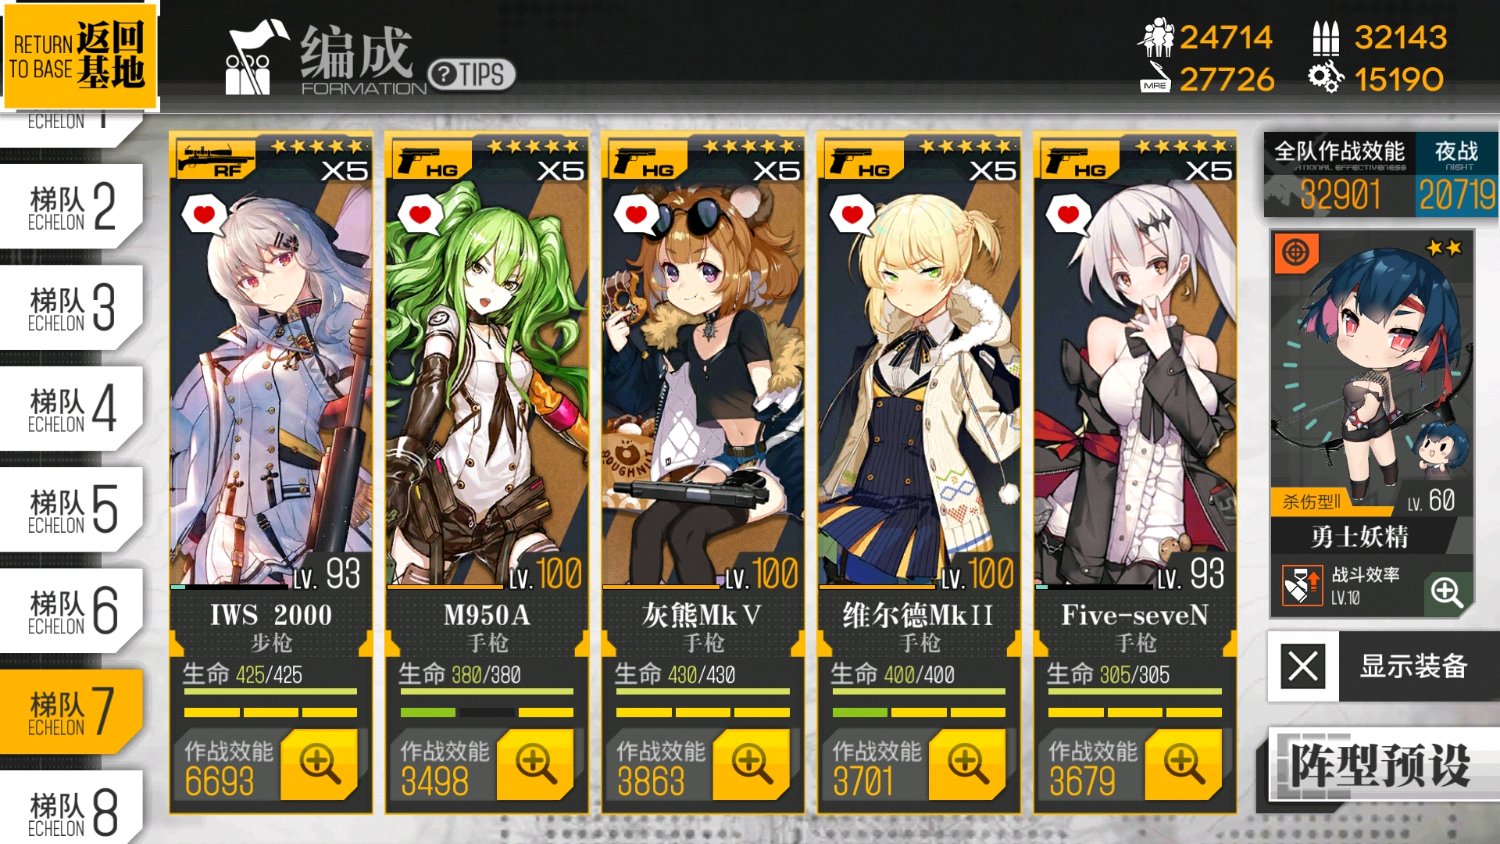Open Five-seveN combat effectiveness magnifier
The width and height of the screenshot is (1500, 844).
[1183, 764]
